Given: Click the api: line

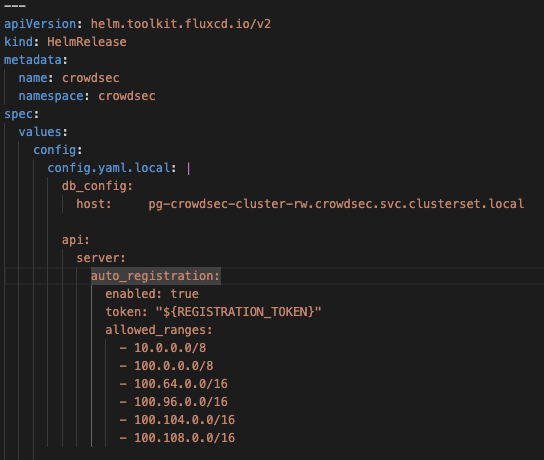Looking at the screenshot, I should 76,240.
